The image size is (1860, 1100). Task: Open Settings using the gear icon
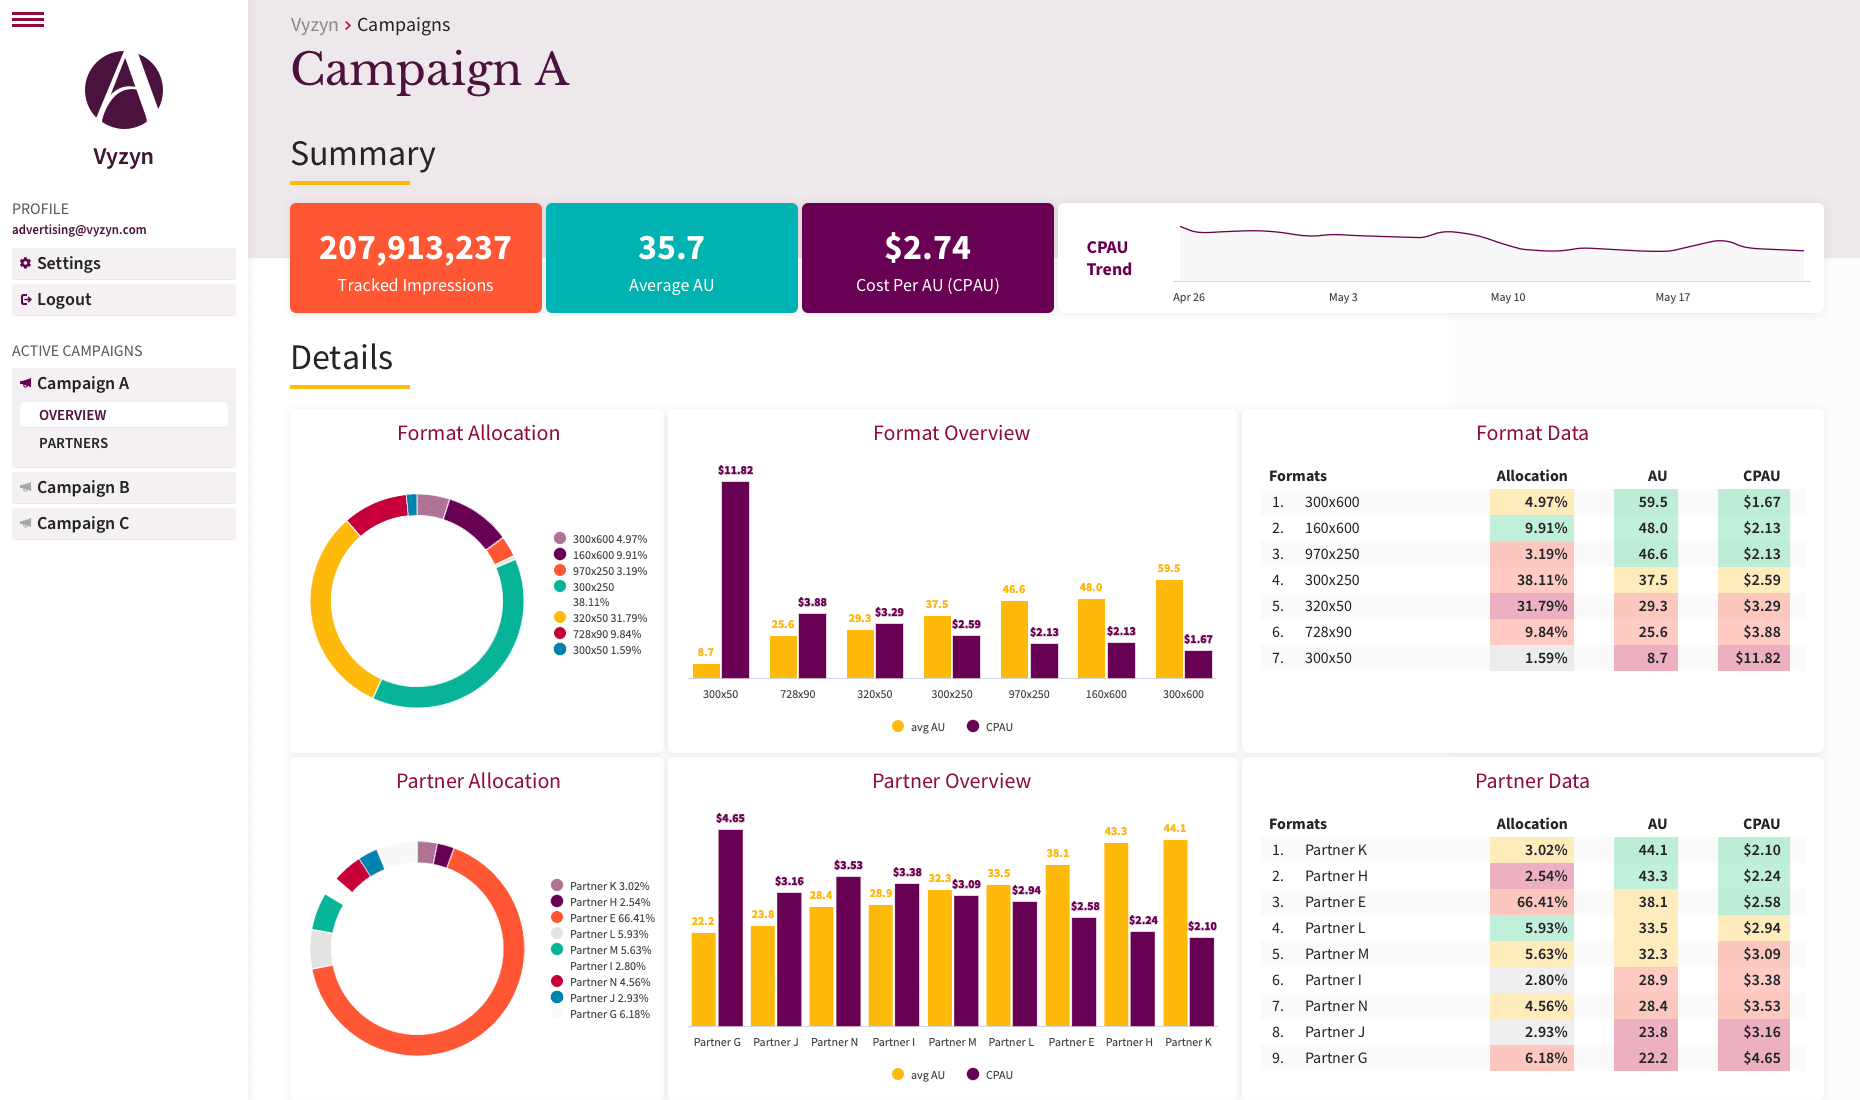point(25,263)
